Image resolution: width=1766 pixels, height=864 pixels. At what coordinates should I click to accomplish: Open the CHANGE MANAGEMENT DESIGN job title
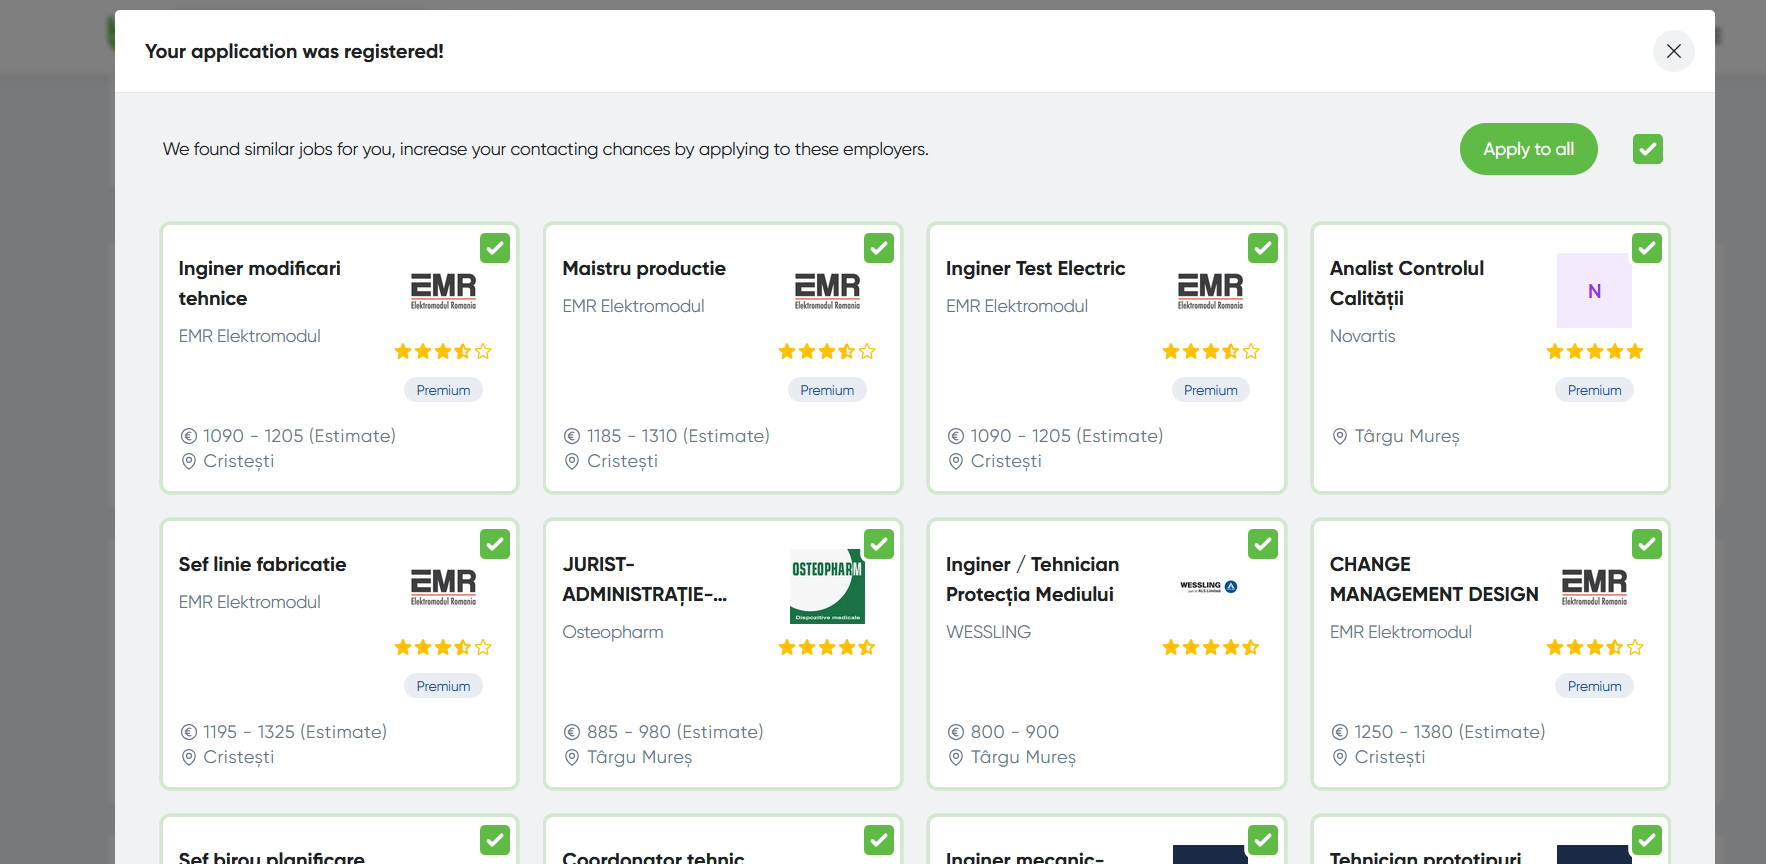tap(1433, 579)
